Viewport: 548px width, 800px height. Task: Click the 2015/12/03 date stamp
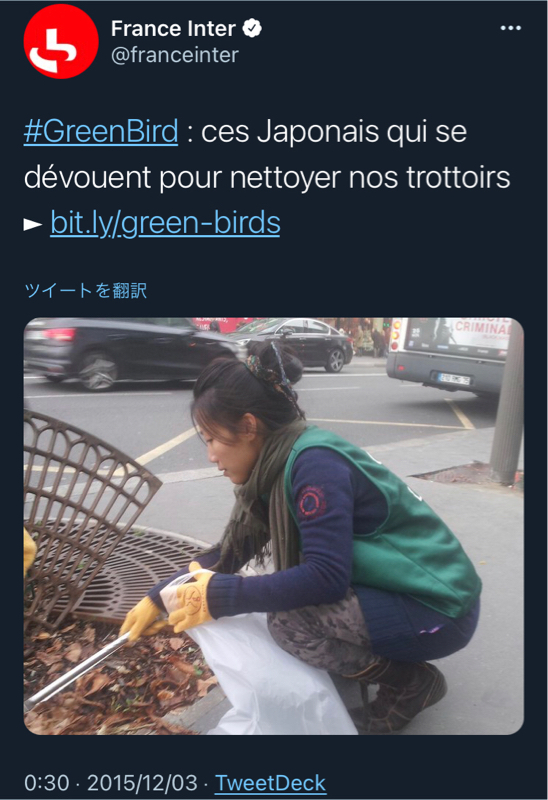(142, 783)
